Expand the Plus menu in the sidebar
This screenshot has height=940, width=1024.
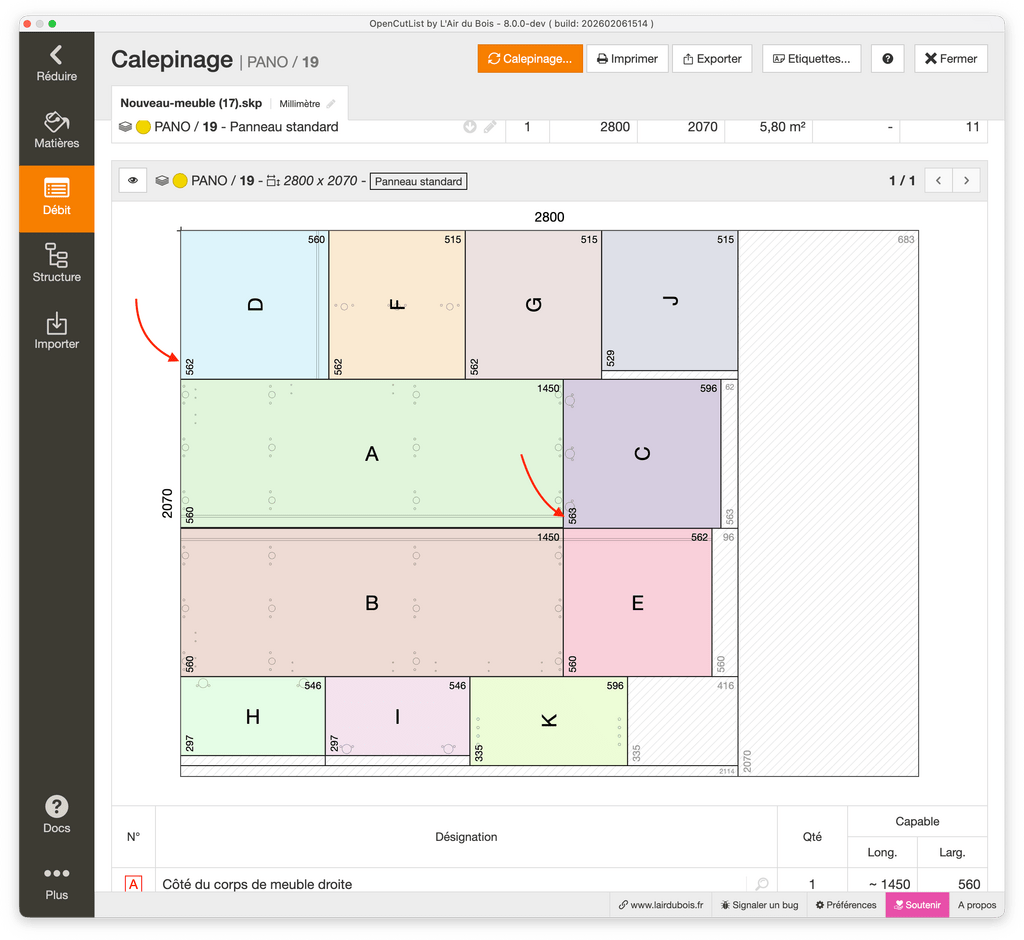pos(56,881)
